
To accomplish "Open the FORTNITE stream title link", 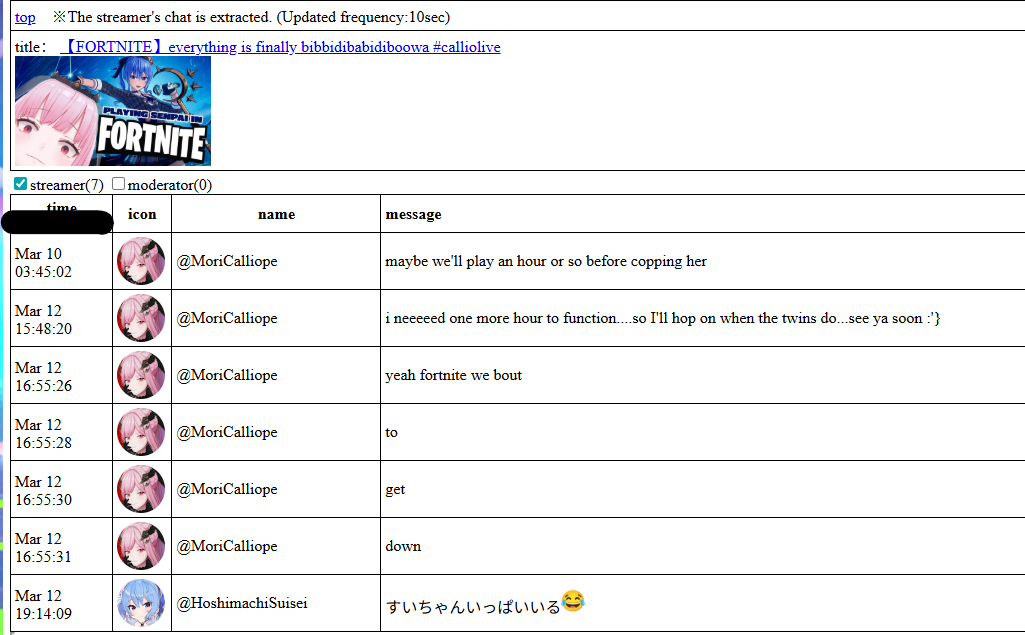I will [280, 47].
